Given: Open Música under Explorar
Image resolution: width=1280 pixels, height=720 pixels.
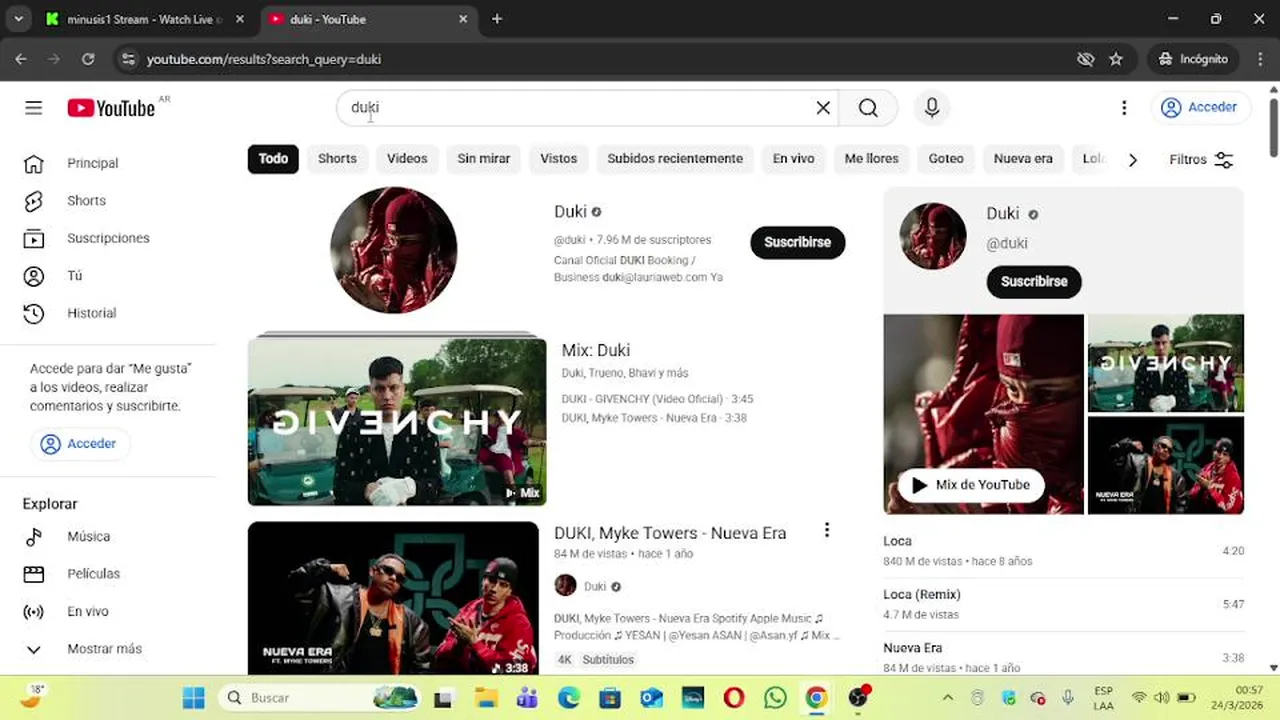Looking at the screenshot, I should point(88,537).
